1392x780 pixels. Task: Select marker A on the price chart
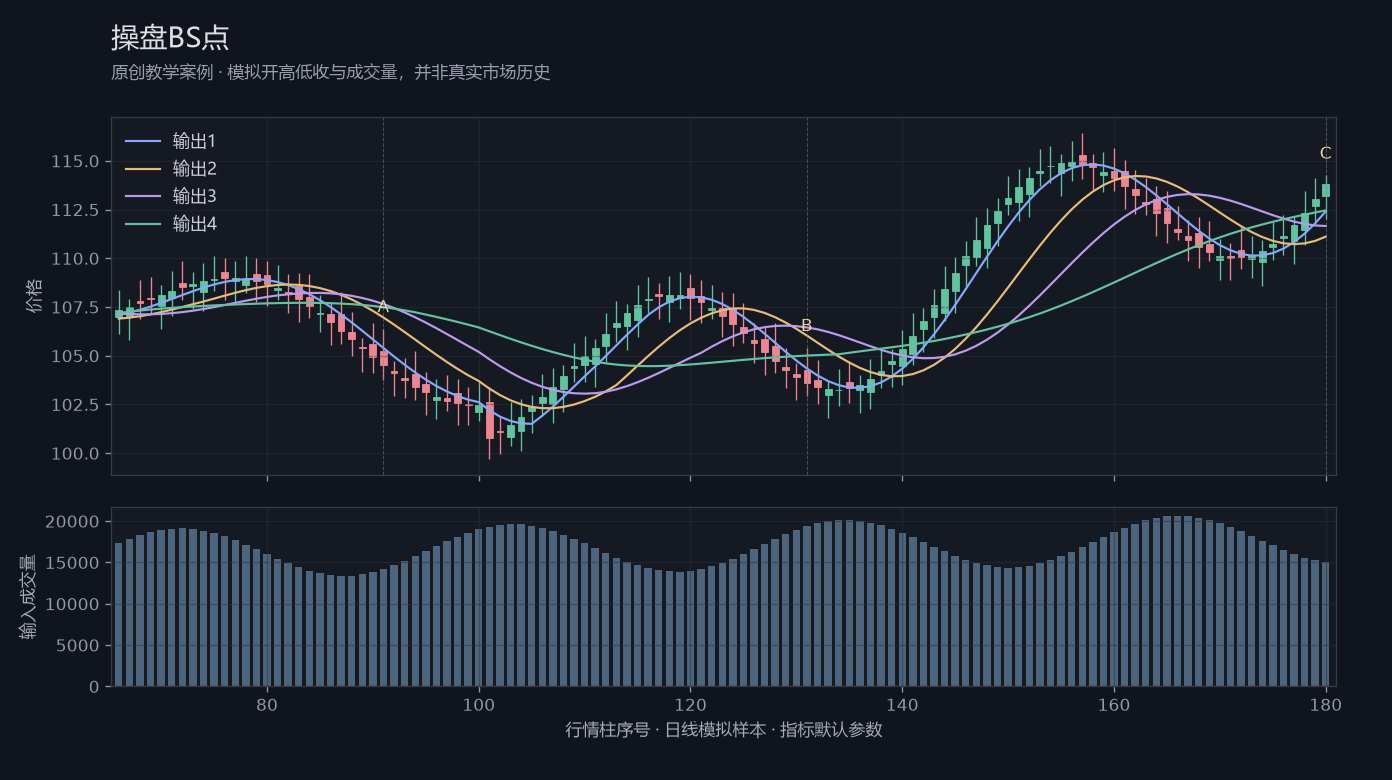[x=383, y=307]
